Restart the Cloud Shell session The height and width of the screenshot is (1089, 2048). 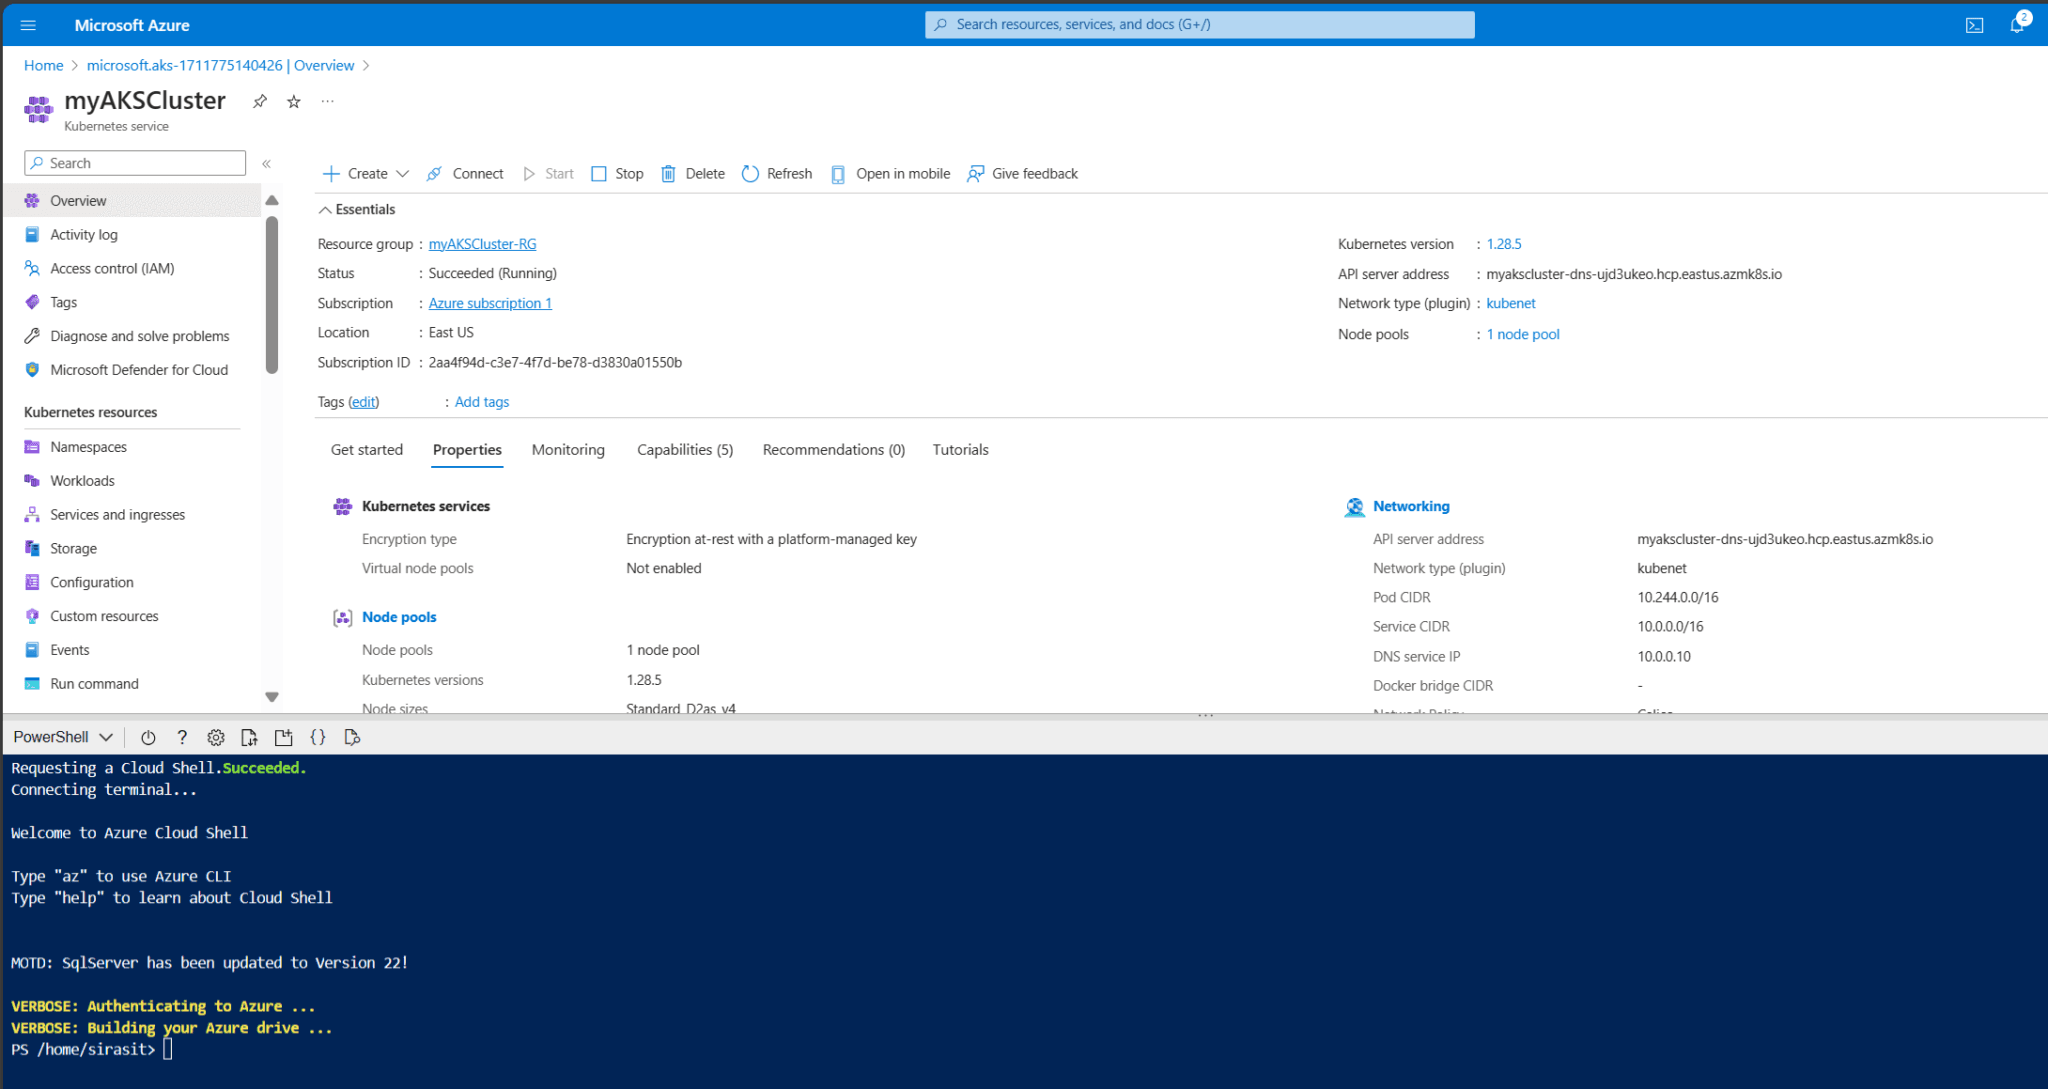click(x=148, y=737)
